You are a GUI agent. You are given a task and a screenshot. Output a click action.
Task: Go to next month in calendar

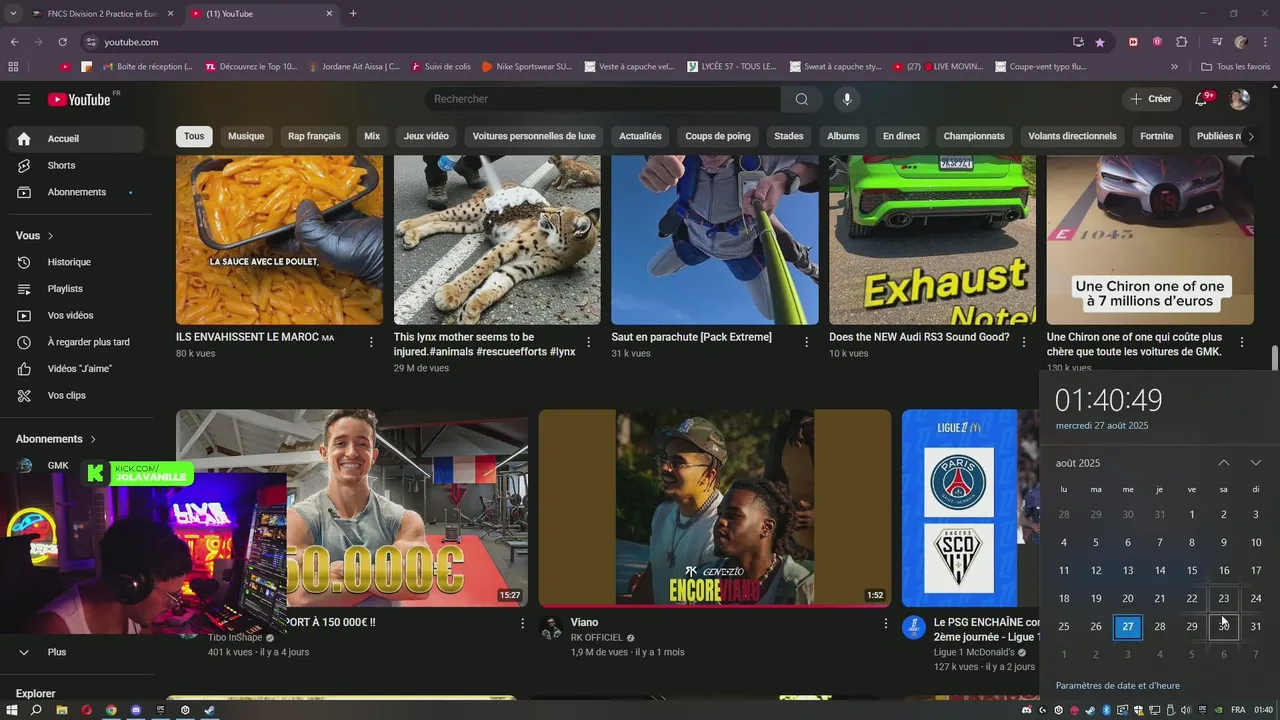click(1256, 463)
